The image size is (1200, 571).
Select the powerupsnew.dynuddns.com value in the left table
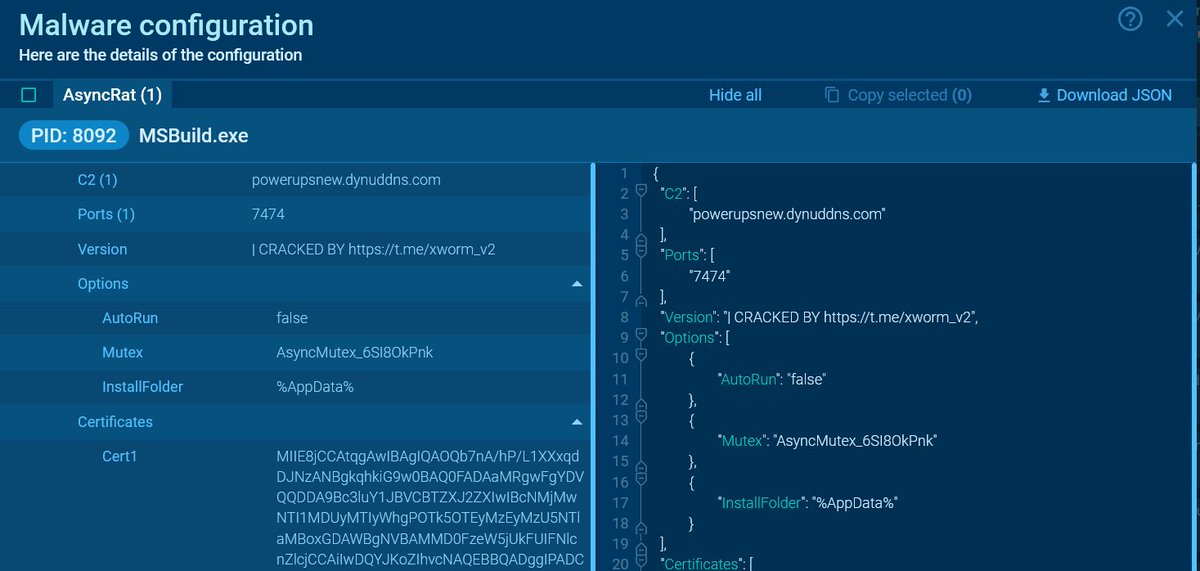pos(346,180)
